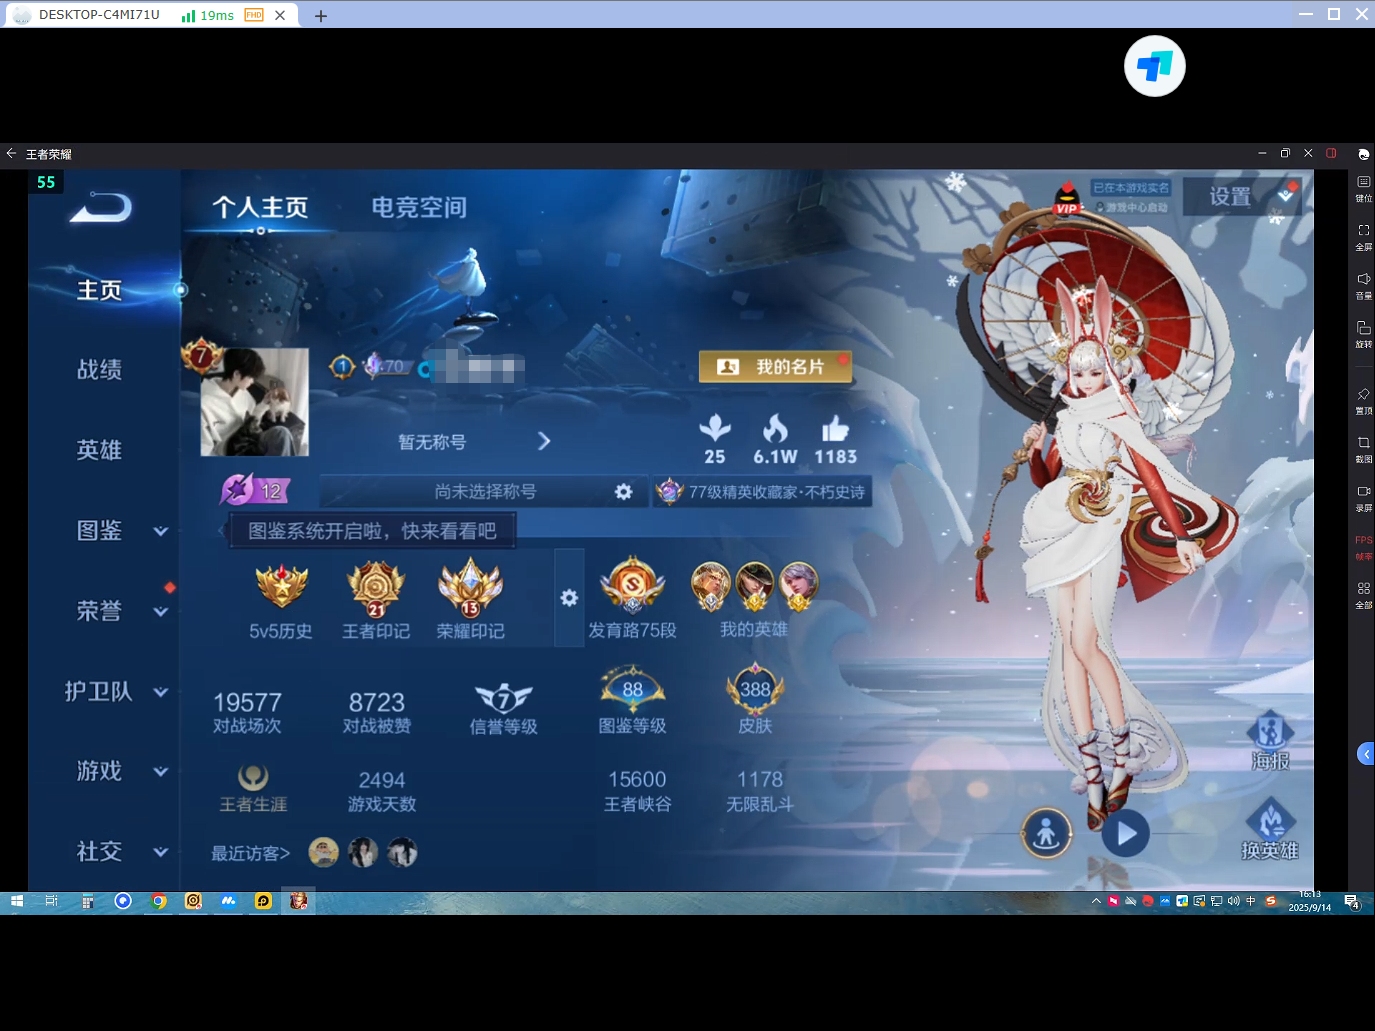This screenshot has width=1375, height=1031.
Task: Click 1178 无限乱斗 stat
Action: tap(760, 790)
